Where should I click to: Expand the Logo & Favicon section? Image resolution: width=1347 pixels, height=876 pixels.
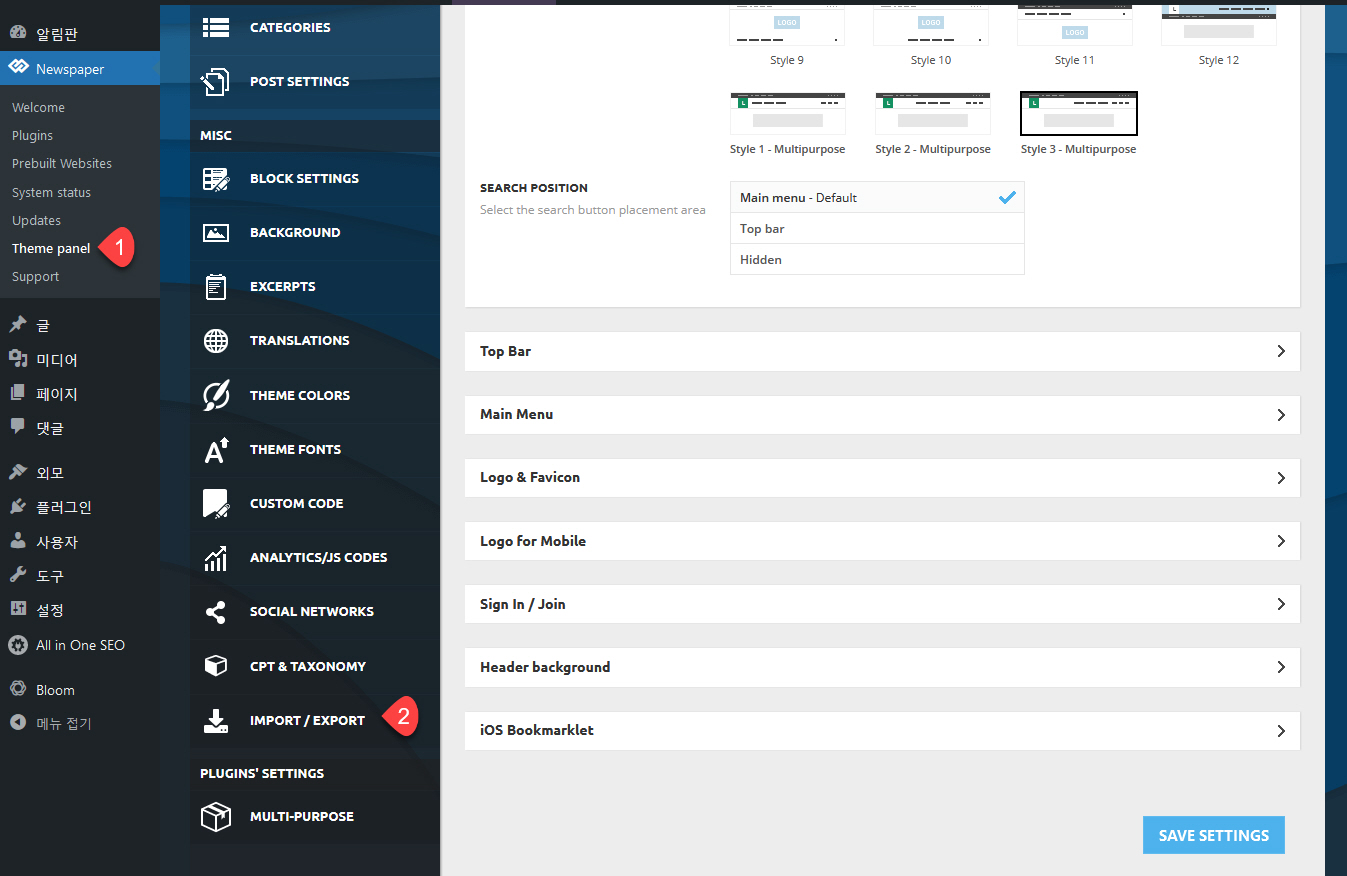pyautogui.click(x=882, y=477)
